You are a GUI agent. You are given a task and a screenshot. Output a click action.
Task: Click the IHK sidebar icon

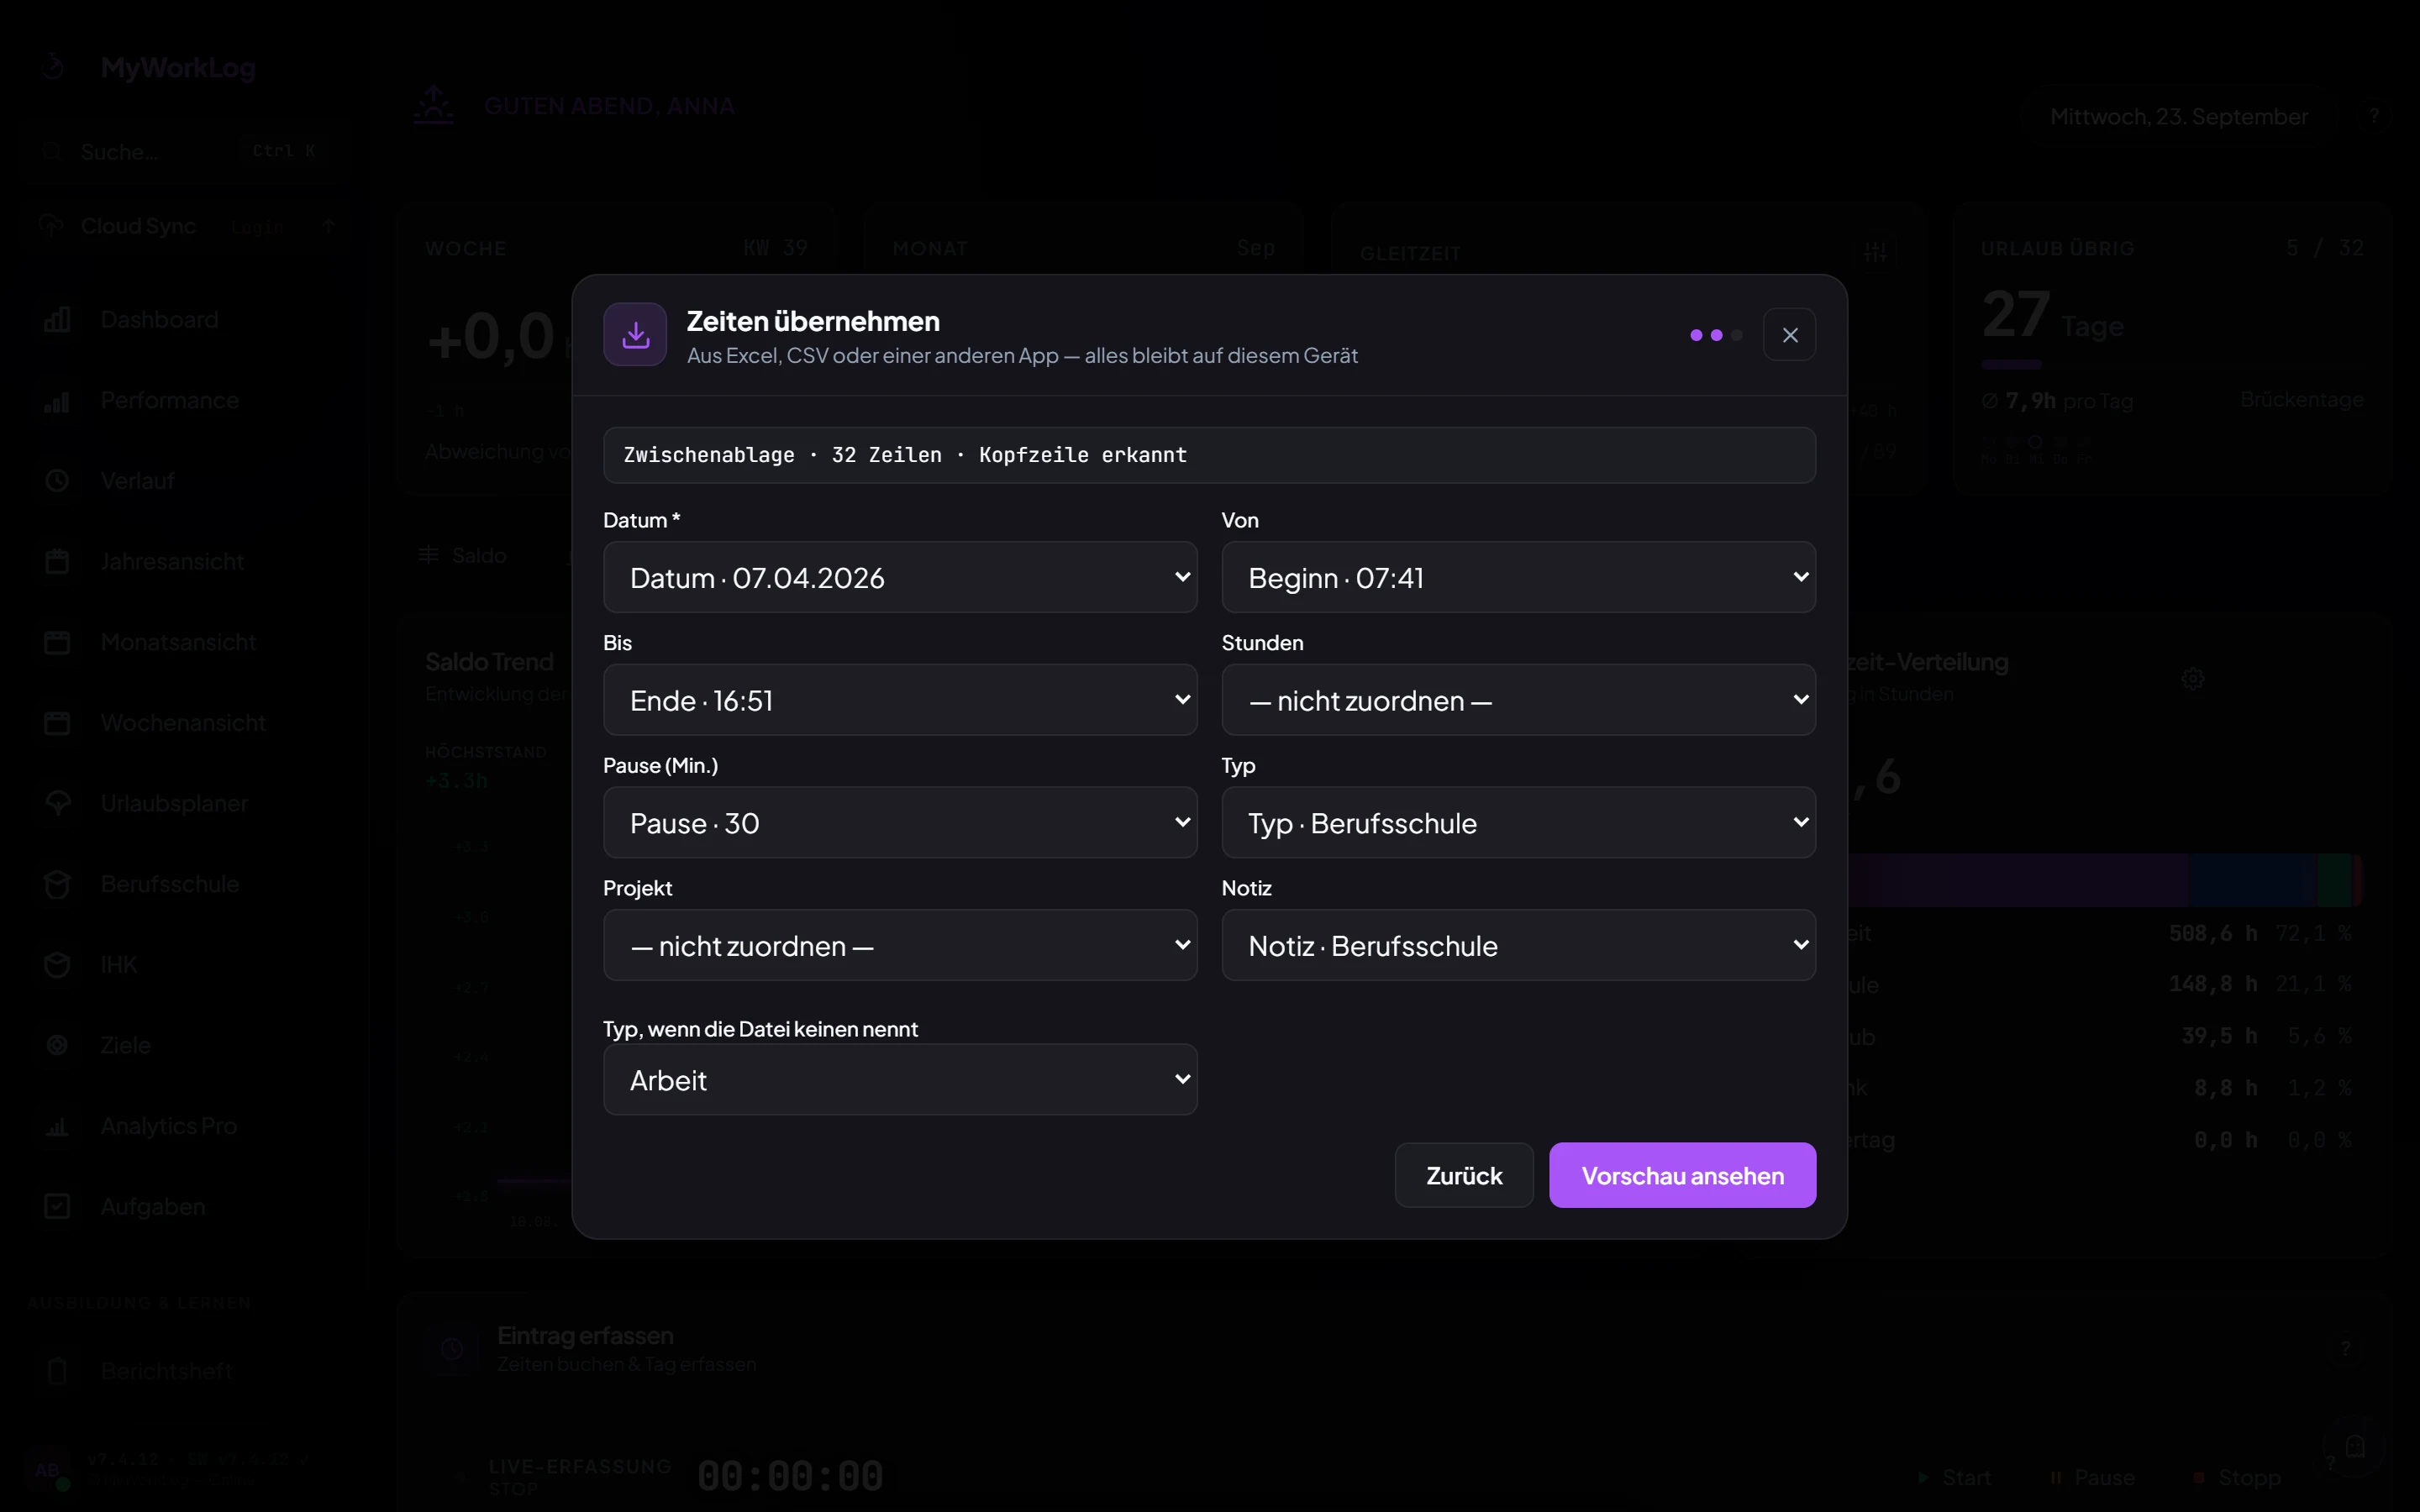click(57, 965)
